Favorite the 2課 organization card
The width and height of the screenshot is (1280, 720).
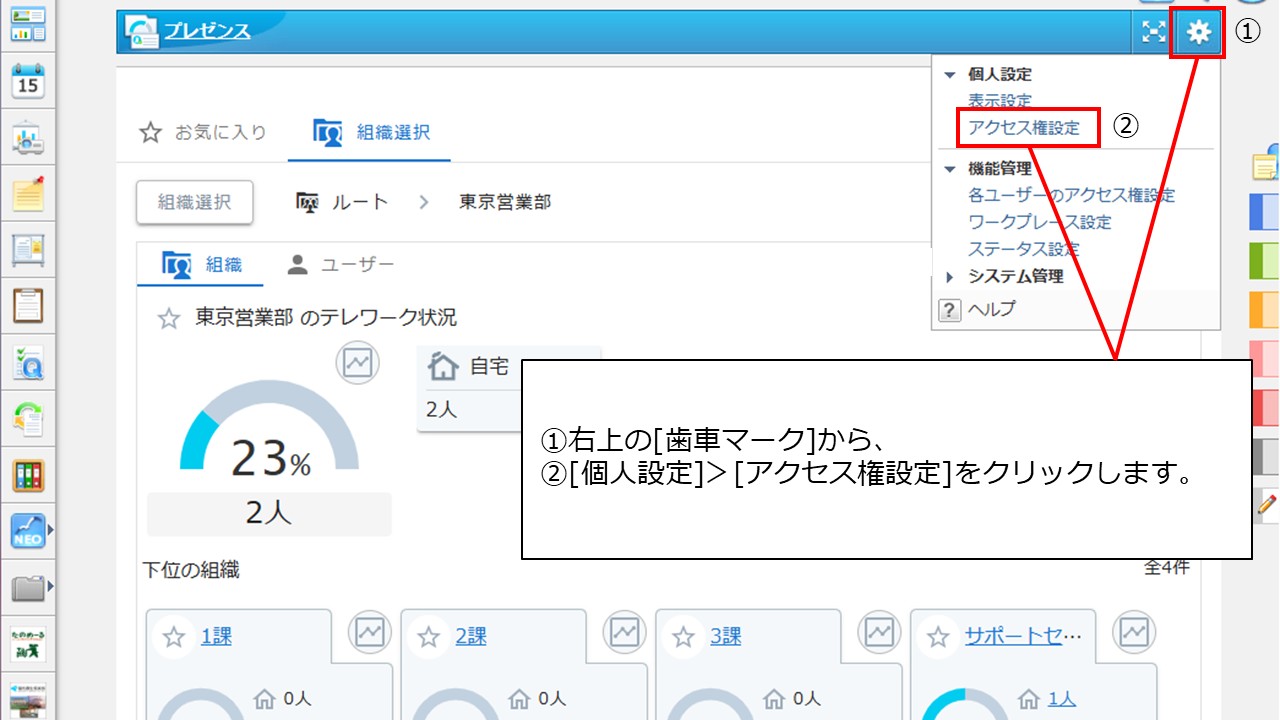(429, 636)
